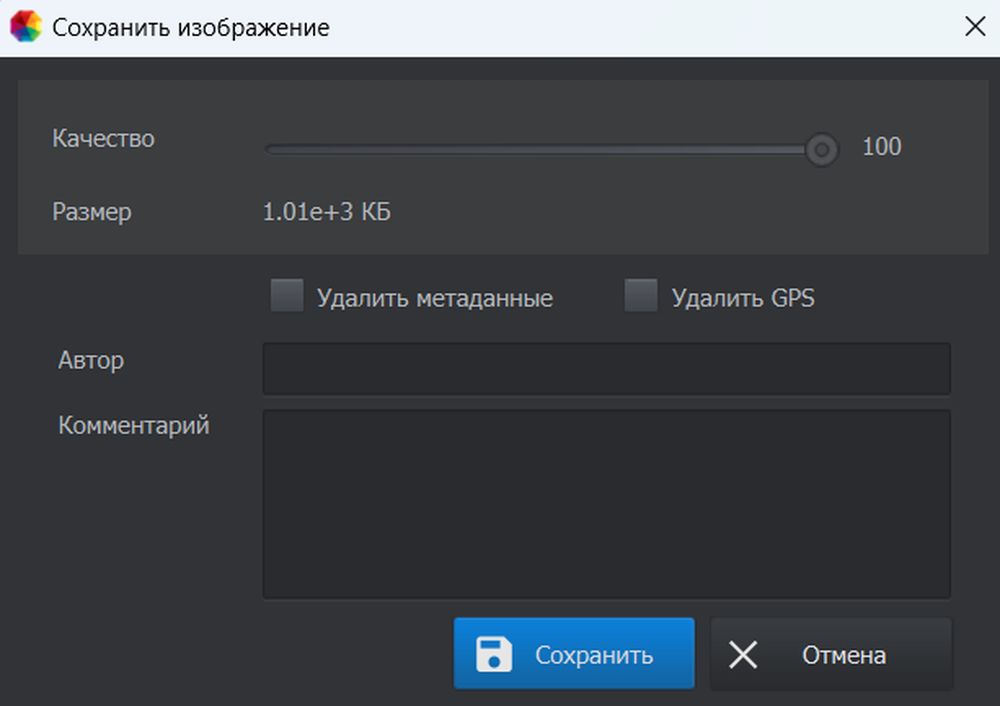Screen dimensions: 1000x706
Task: Select the Размер value showing 1.01e+3 КБ
Action: [326, 212]
